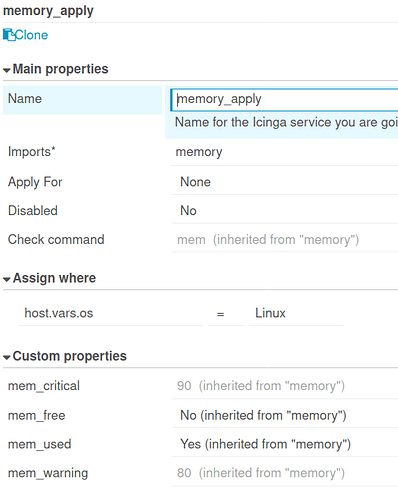Open the mem_free dropdown

tap(285, 415)
